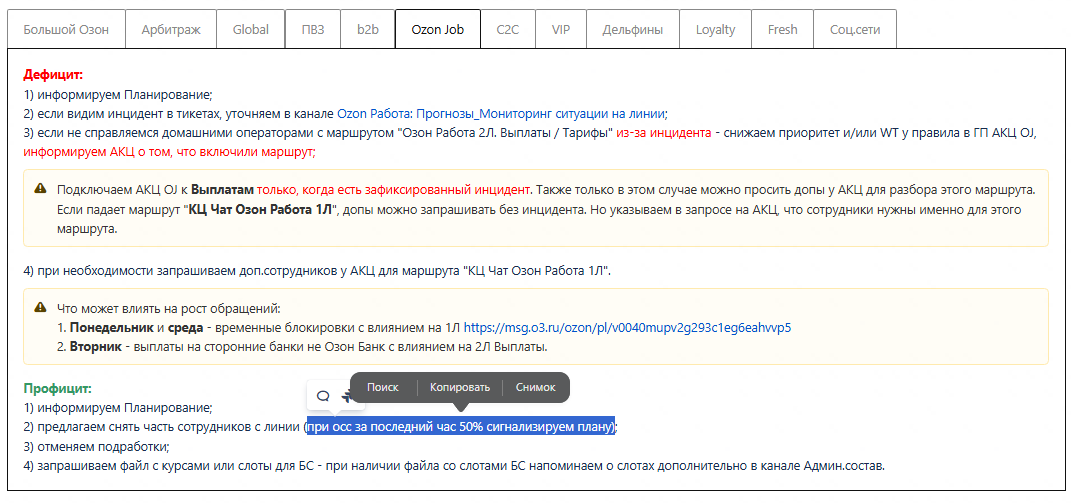Select the Global tab
This screenshot has height=503, width=1078.
click(250, 30)
